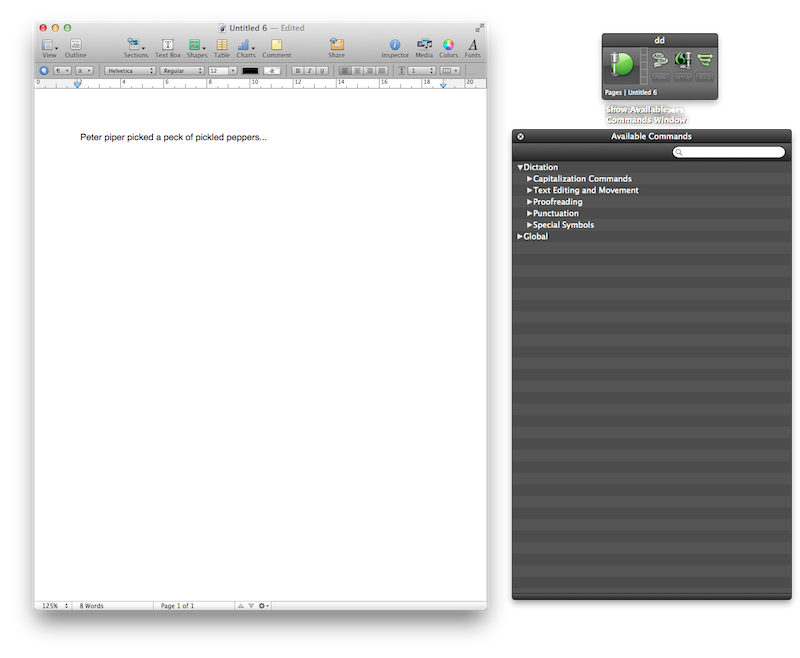Open the columns dropdown

450,70
